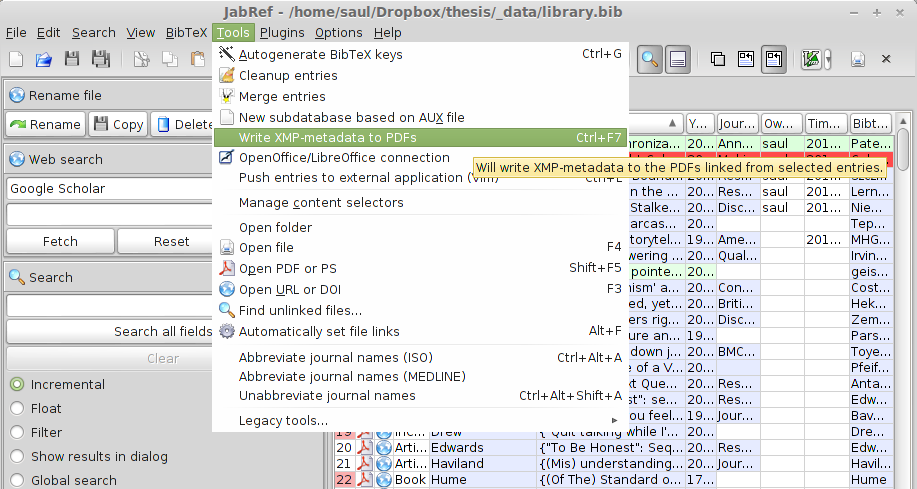Click the globe icon of Web search panel
The image size is (917, 489).
17,159
